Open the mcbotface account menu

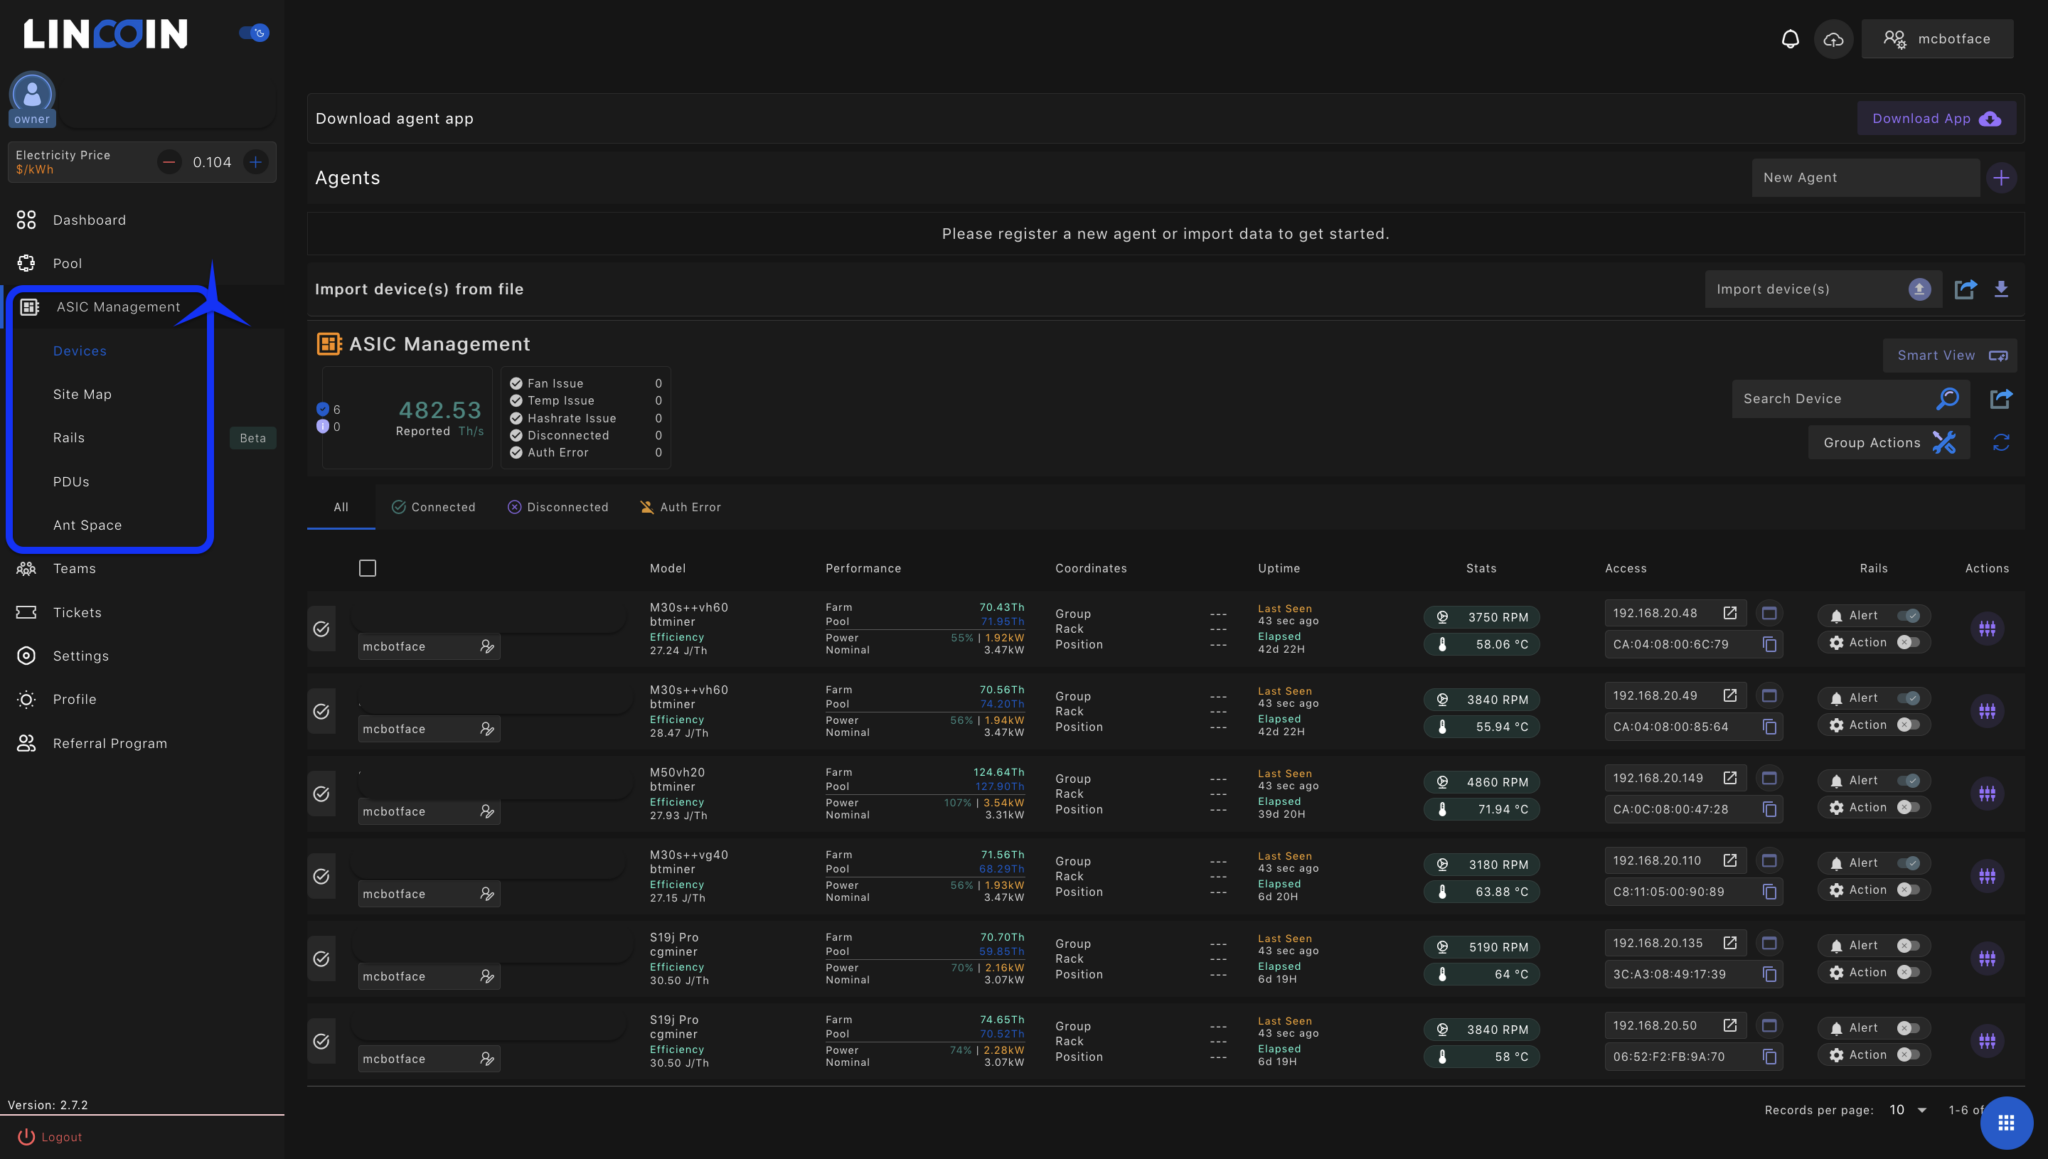pos(1936,39)
